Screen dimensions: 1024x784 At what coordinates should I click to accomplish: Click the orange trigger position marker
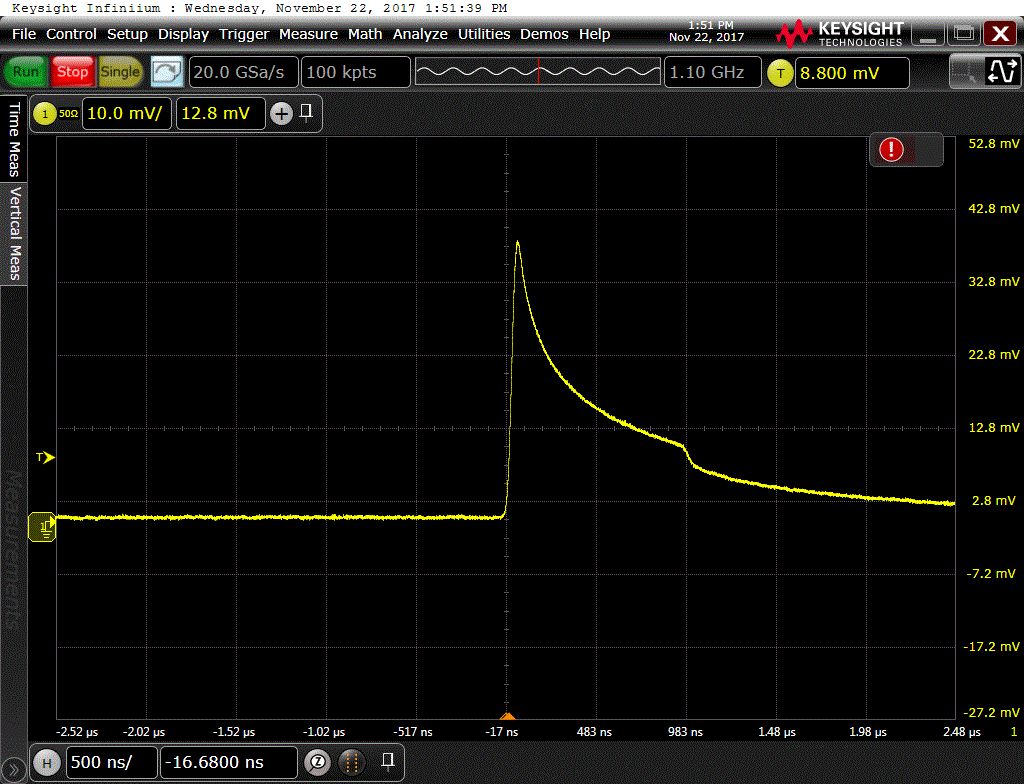tap(507, 716)
